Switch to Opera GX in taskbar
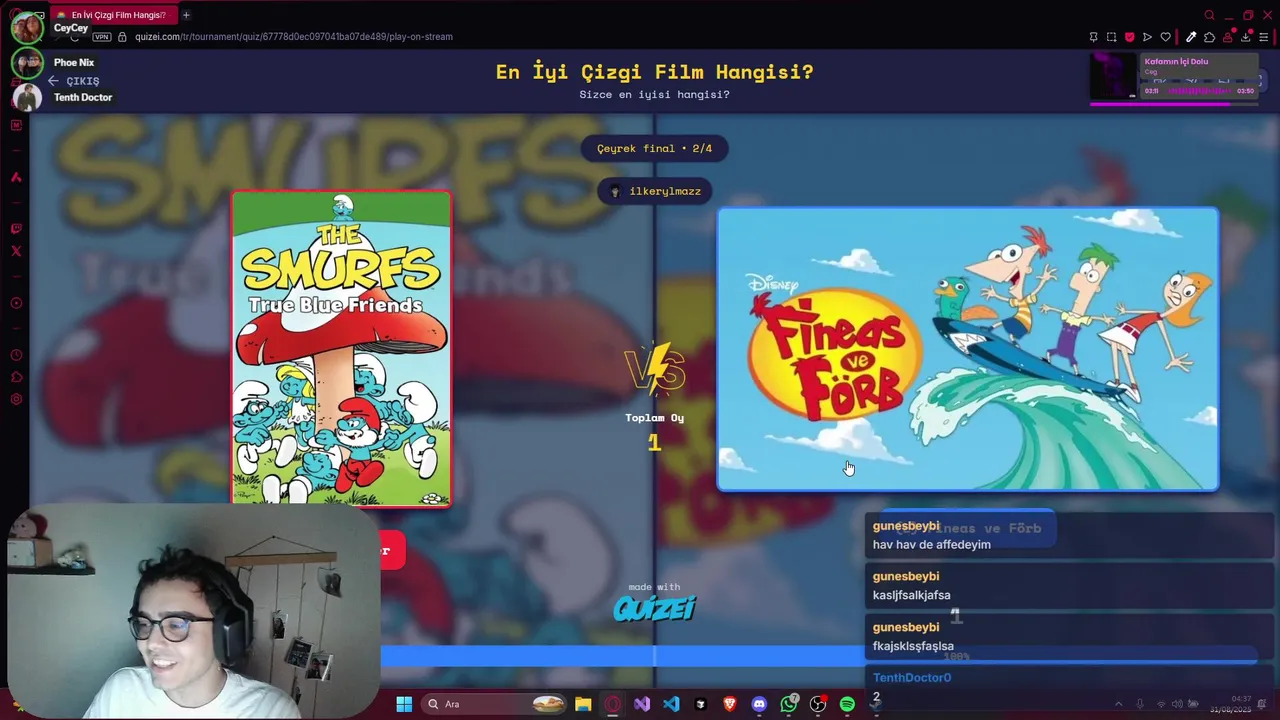Screen dimensions: 1280x720 coord(612,704)
